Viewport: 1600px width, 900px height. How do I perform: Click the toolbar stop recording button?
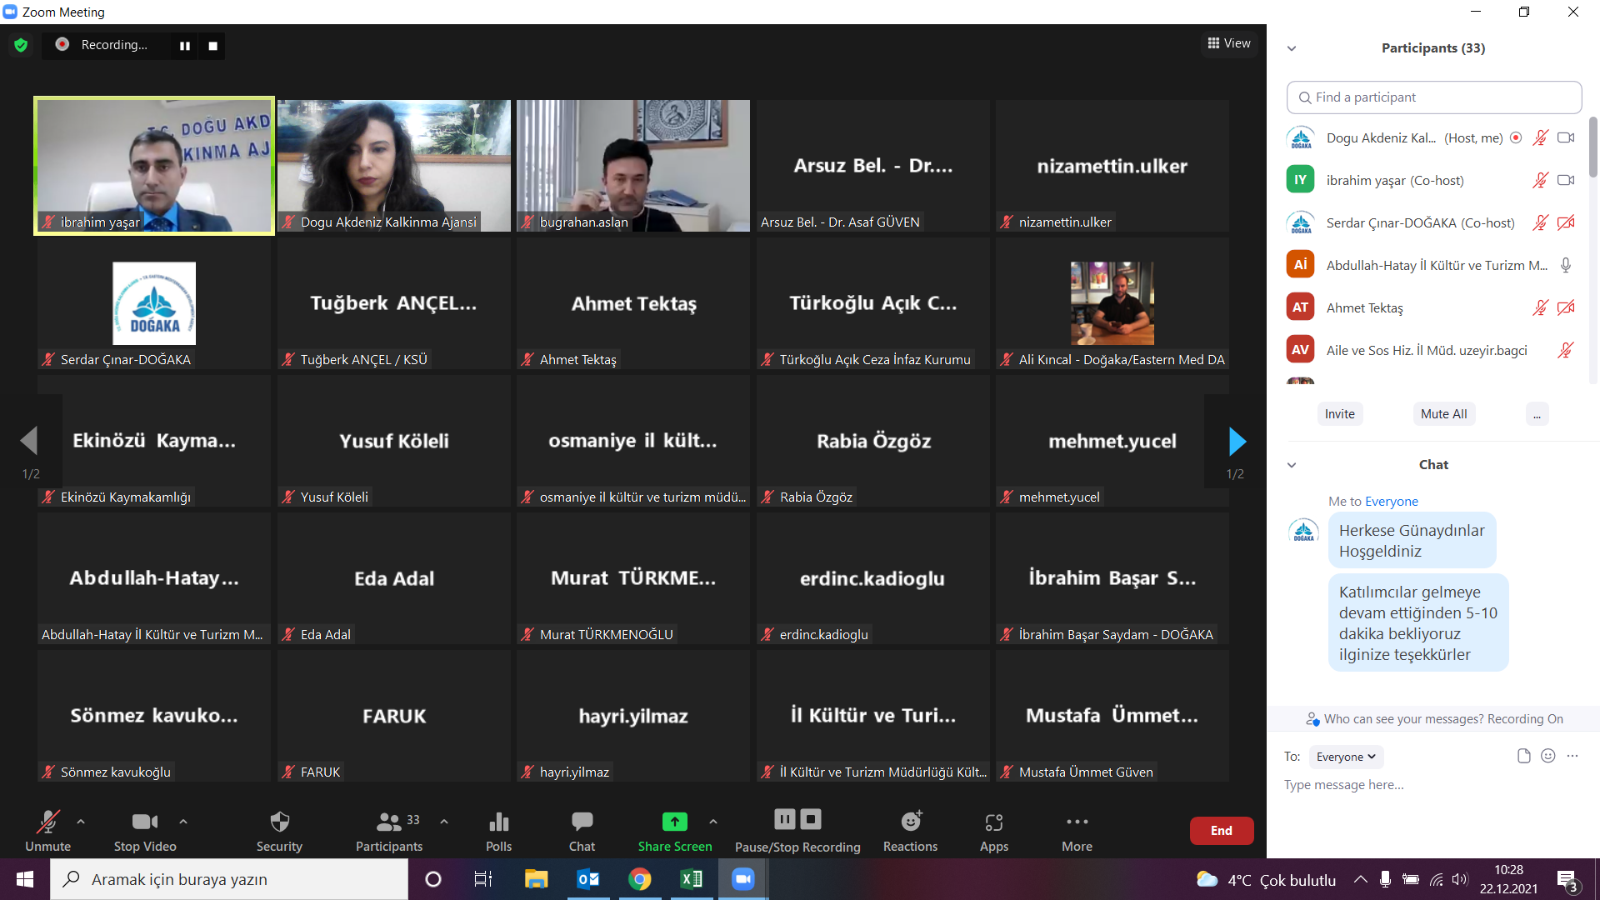coord(811,819)
